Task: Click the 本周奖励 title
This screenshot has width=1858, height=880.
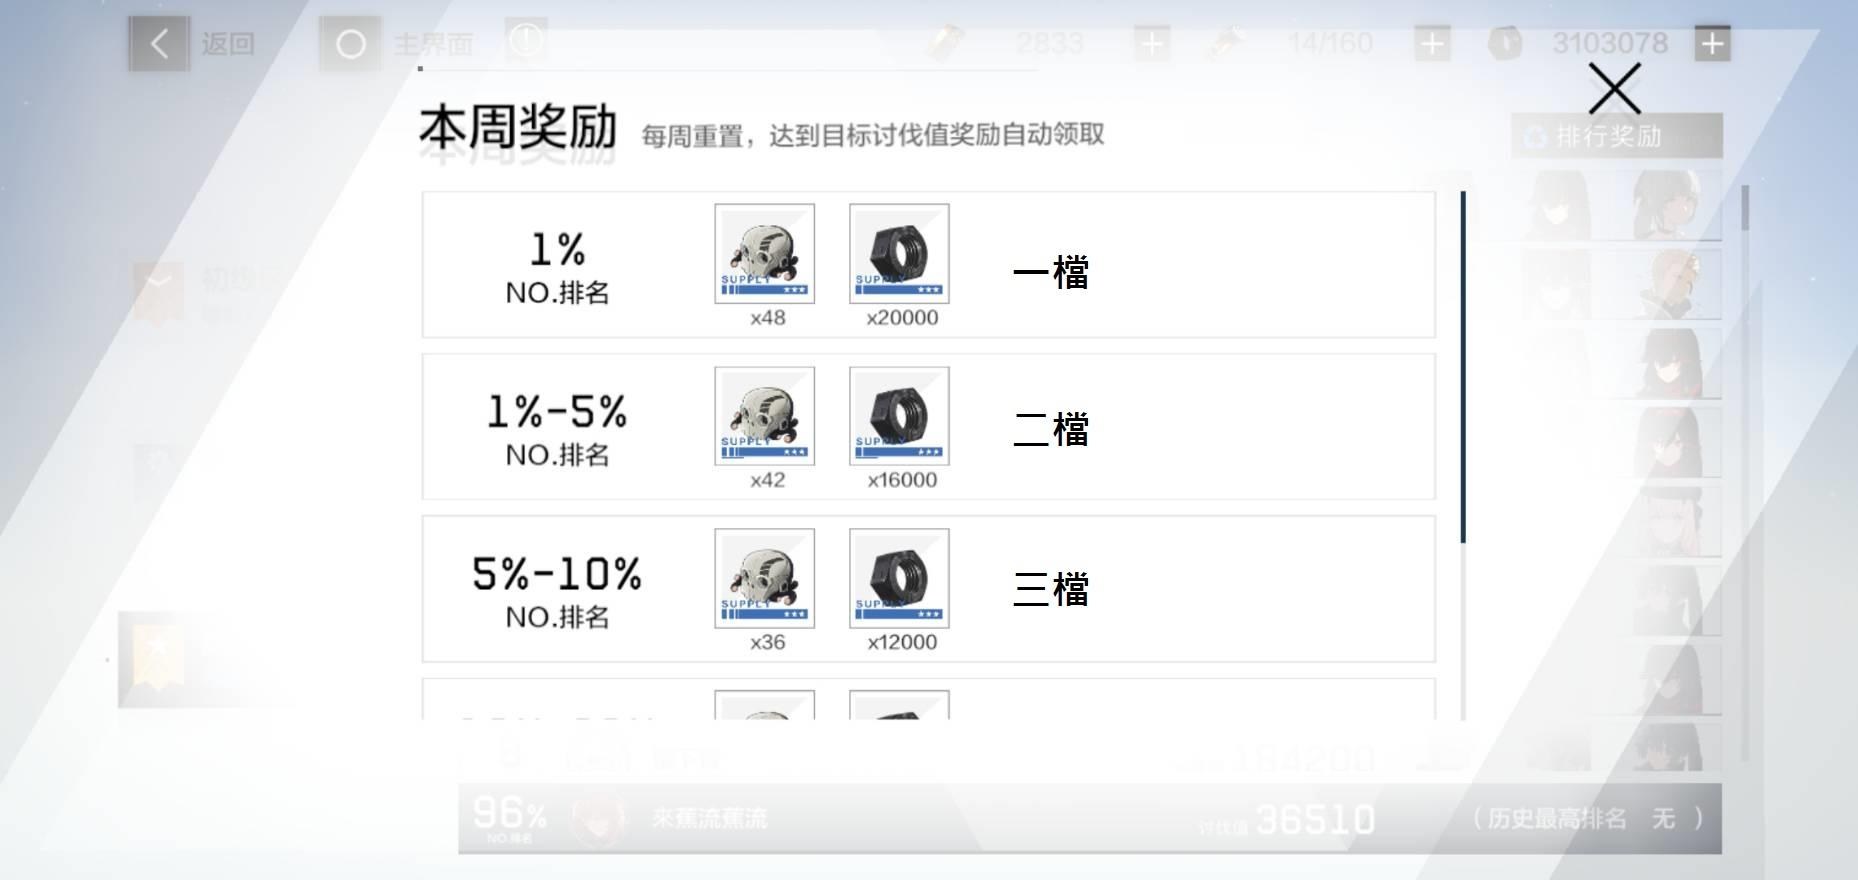Action: point(518,127)
